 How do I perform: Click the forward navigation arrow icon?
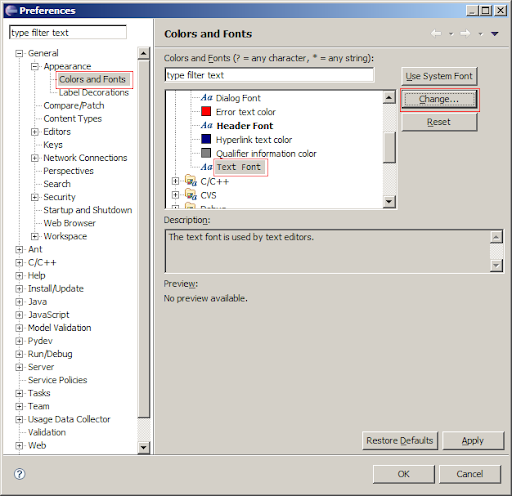(465, 34)
